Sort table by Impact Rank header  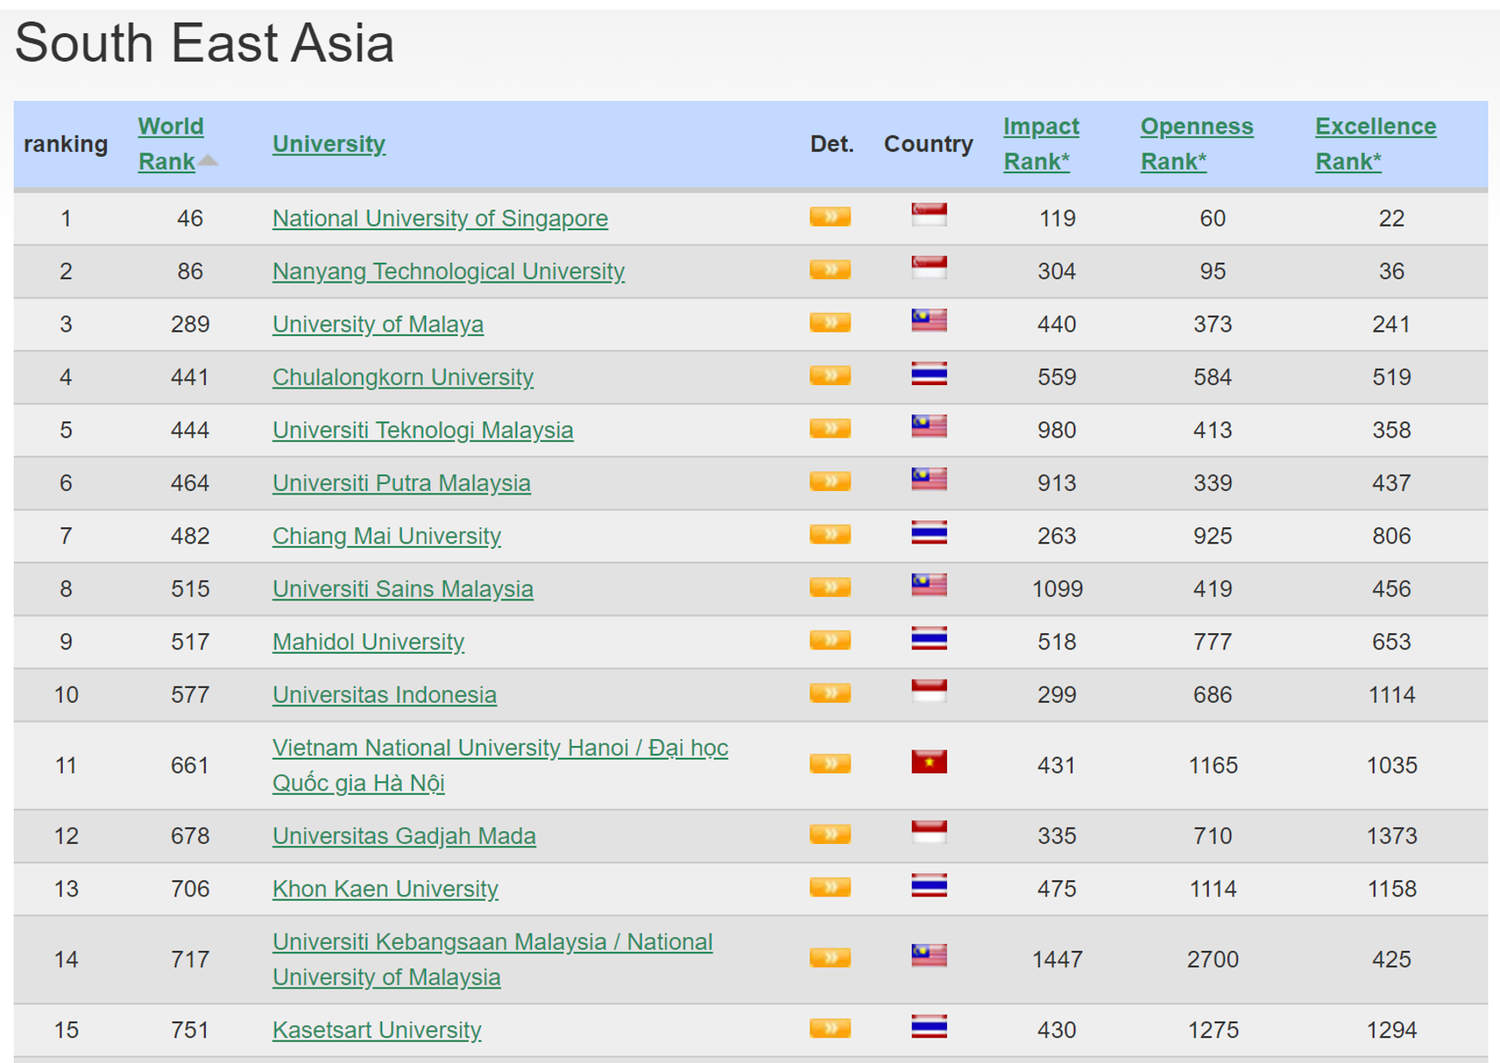1041,144
